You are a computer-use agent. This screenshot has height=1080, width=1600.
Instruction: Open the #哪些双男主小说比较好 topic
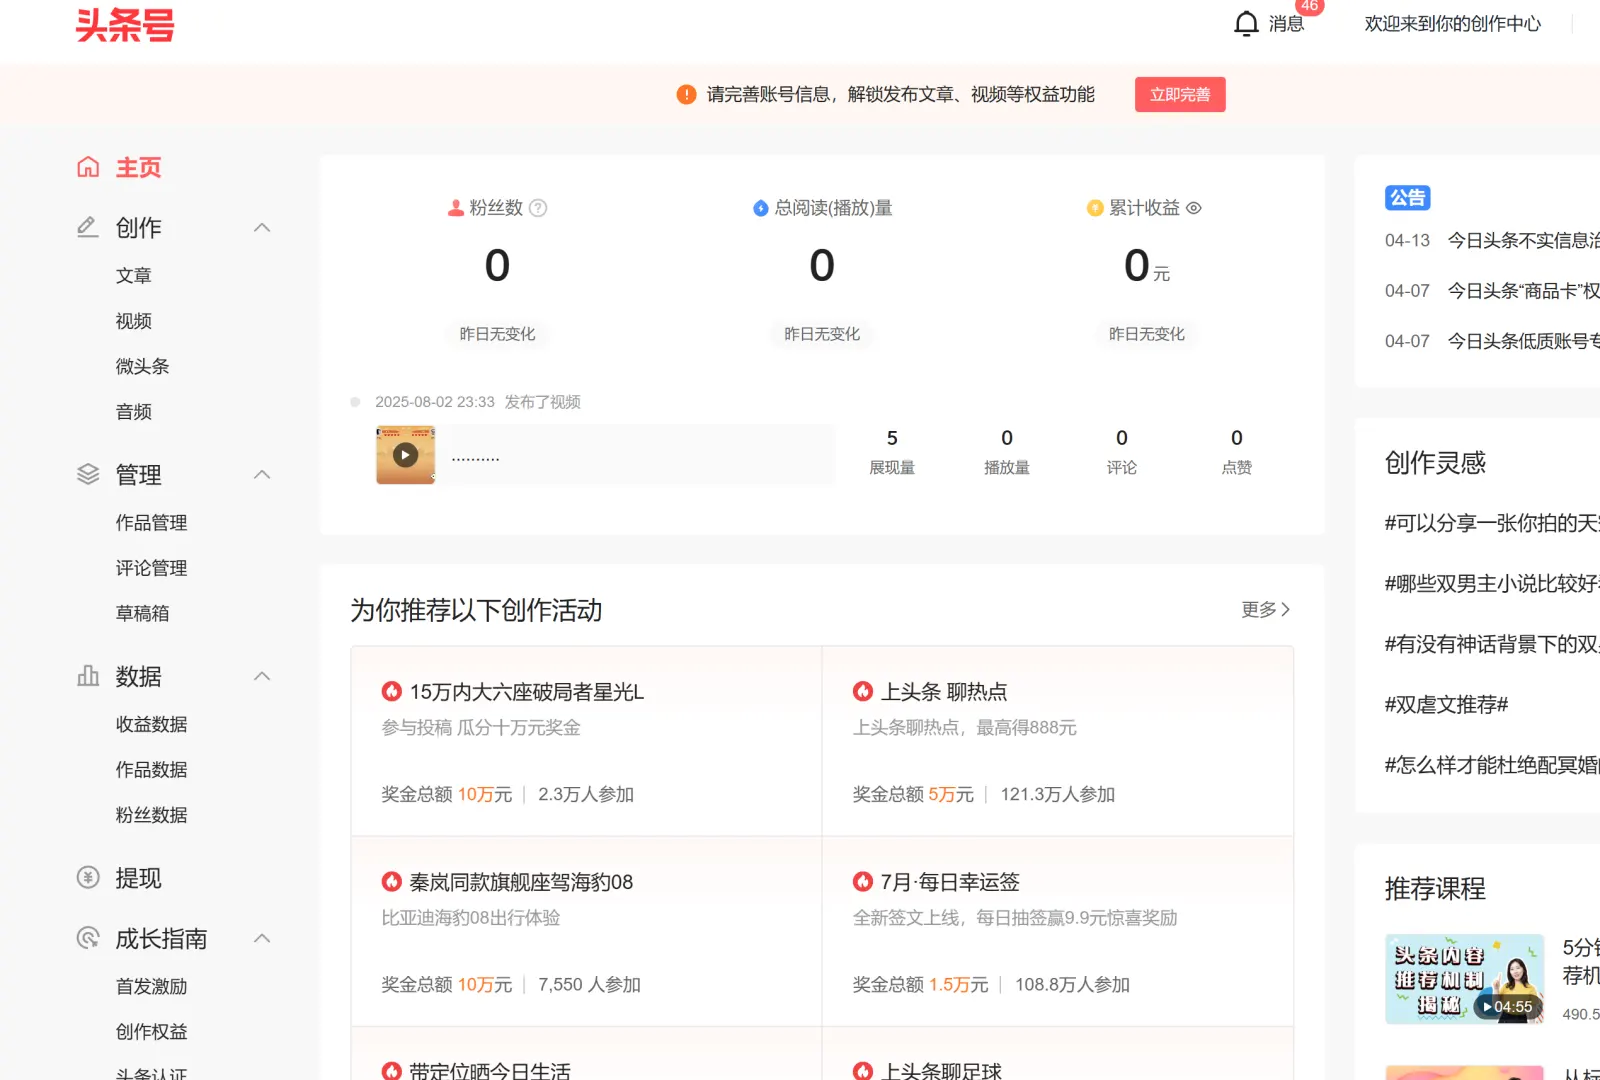point(1492,584)
